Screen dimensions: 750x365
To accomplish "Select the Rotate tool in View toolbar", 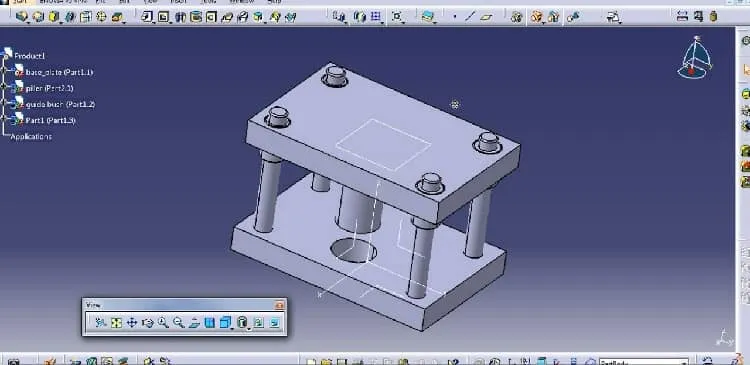I will pos(147,323).
